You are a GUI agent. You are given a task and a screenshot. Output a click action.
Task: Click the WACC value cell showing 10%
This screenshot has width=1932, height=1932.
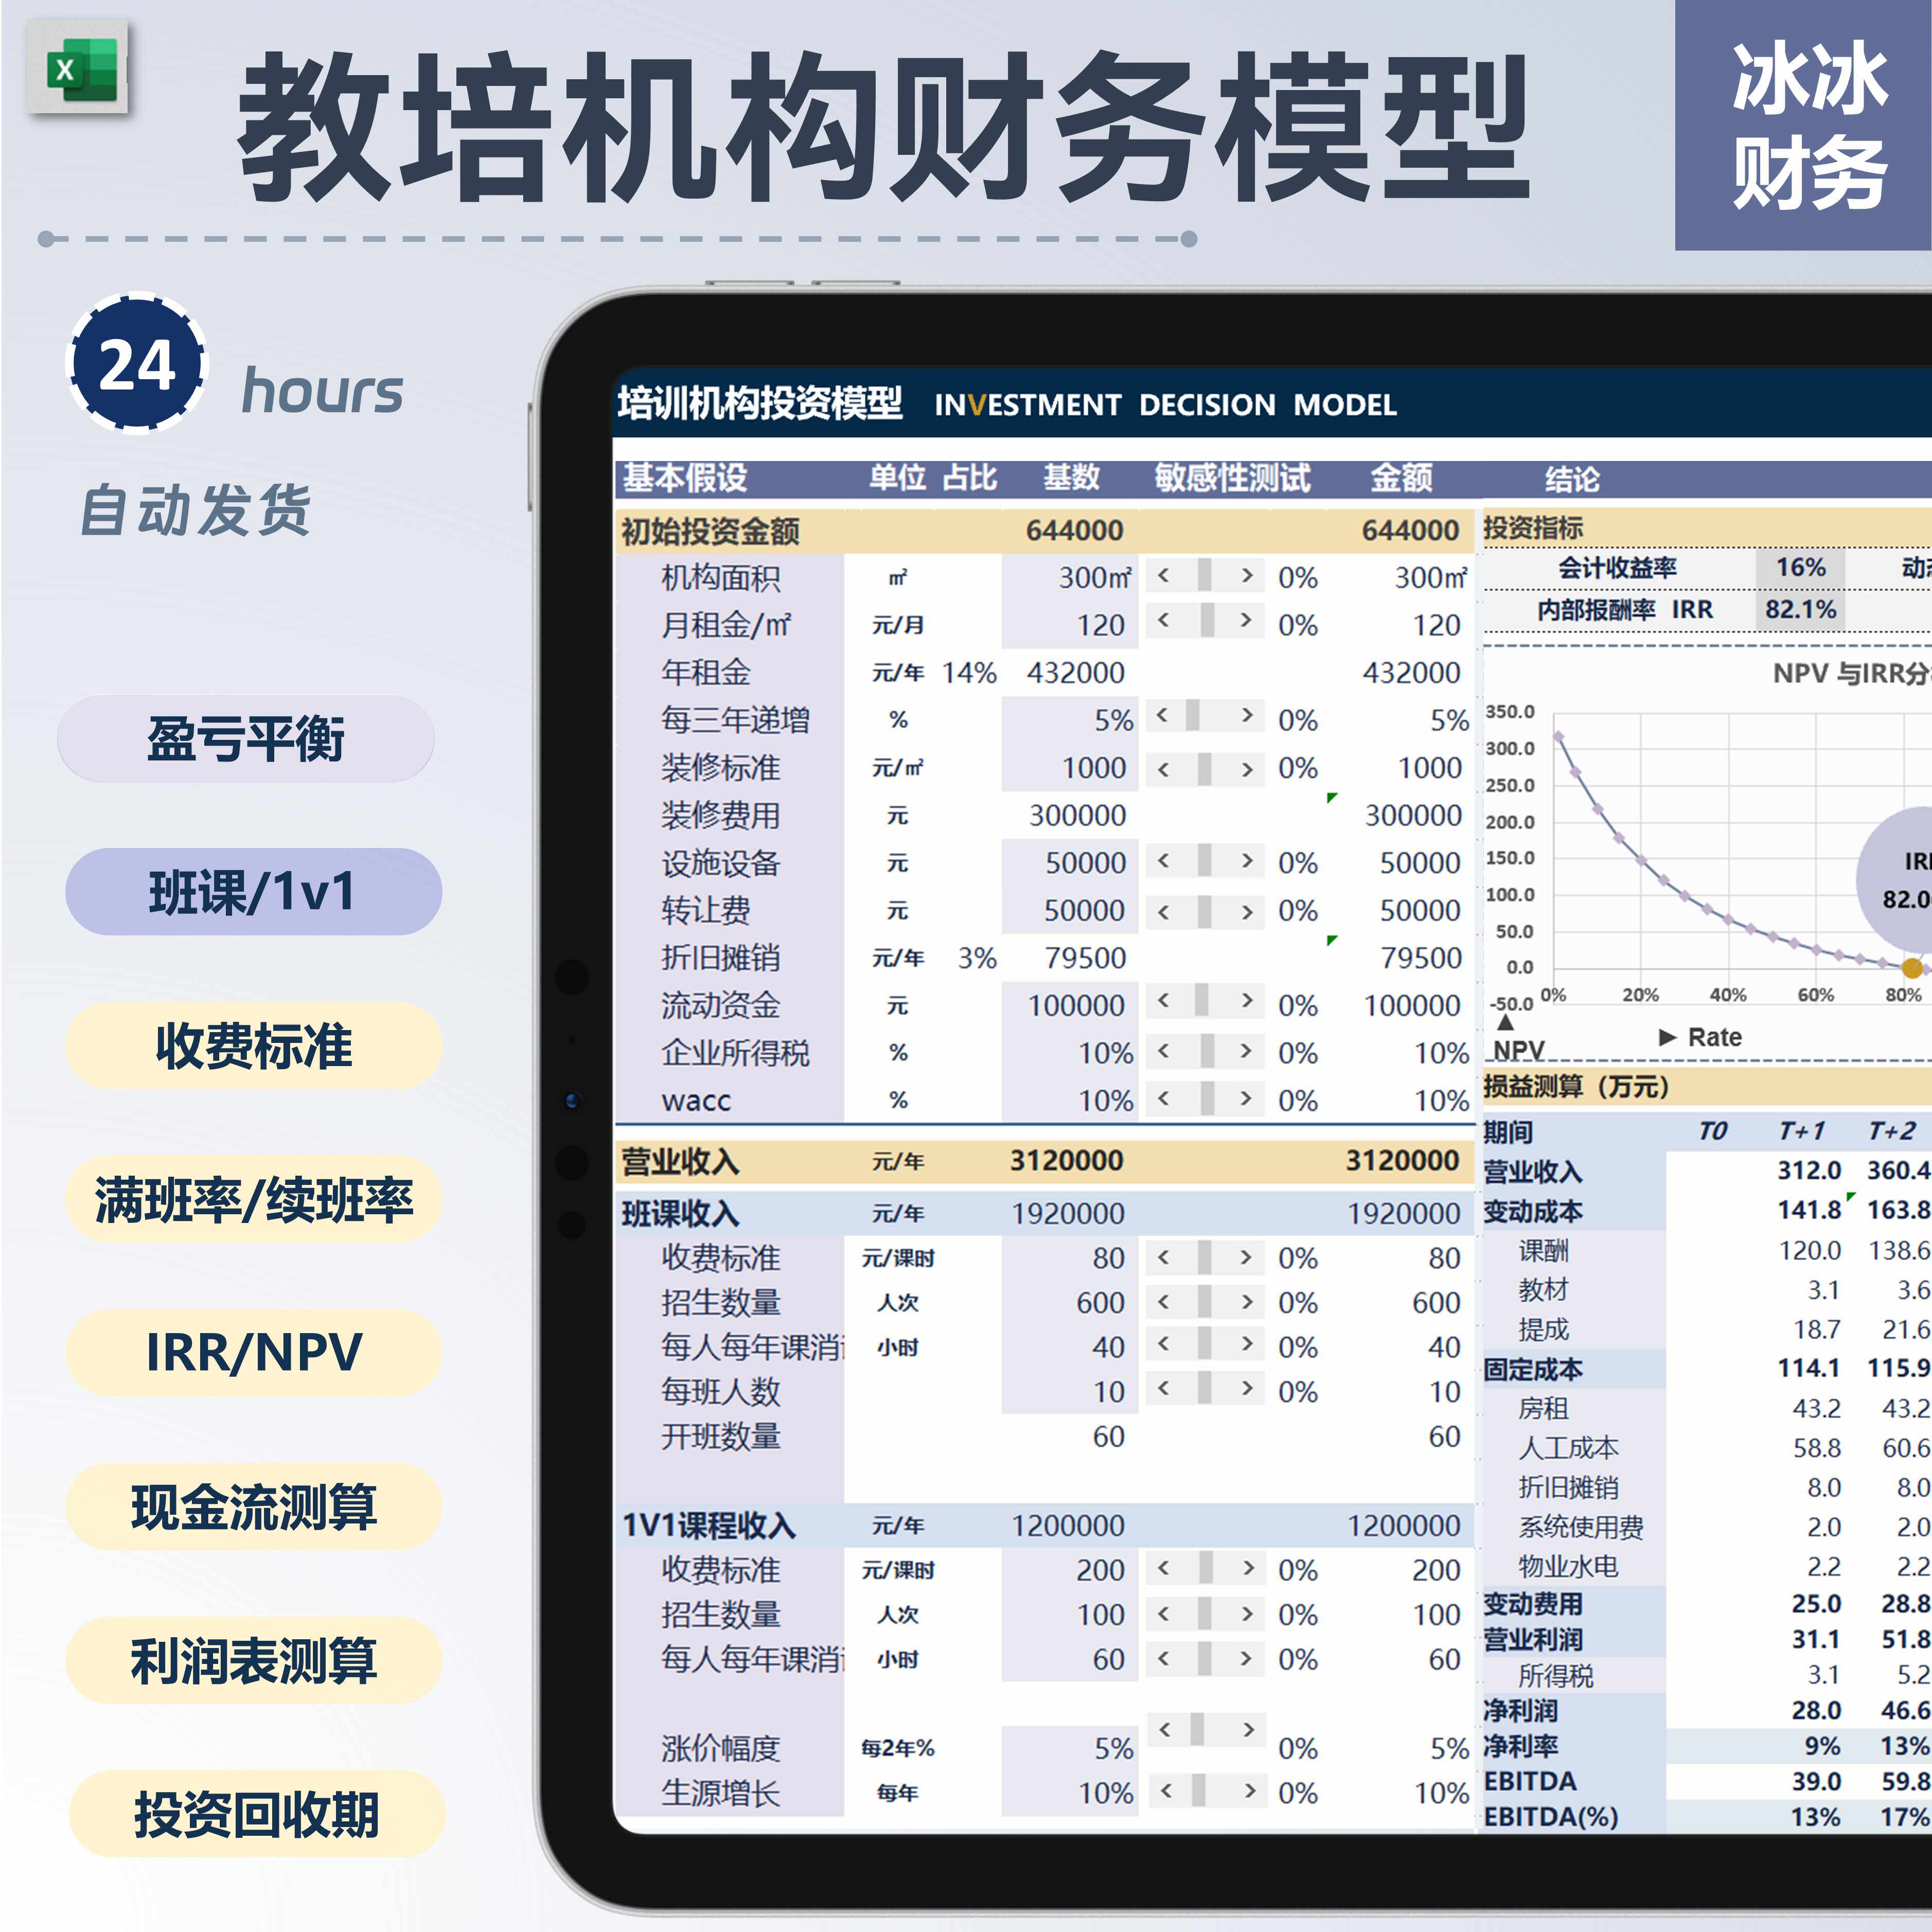[1105, 1100]
